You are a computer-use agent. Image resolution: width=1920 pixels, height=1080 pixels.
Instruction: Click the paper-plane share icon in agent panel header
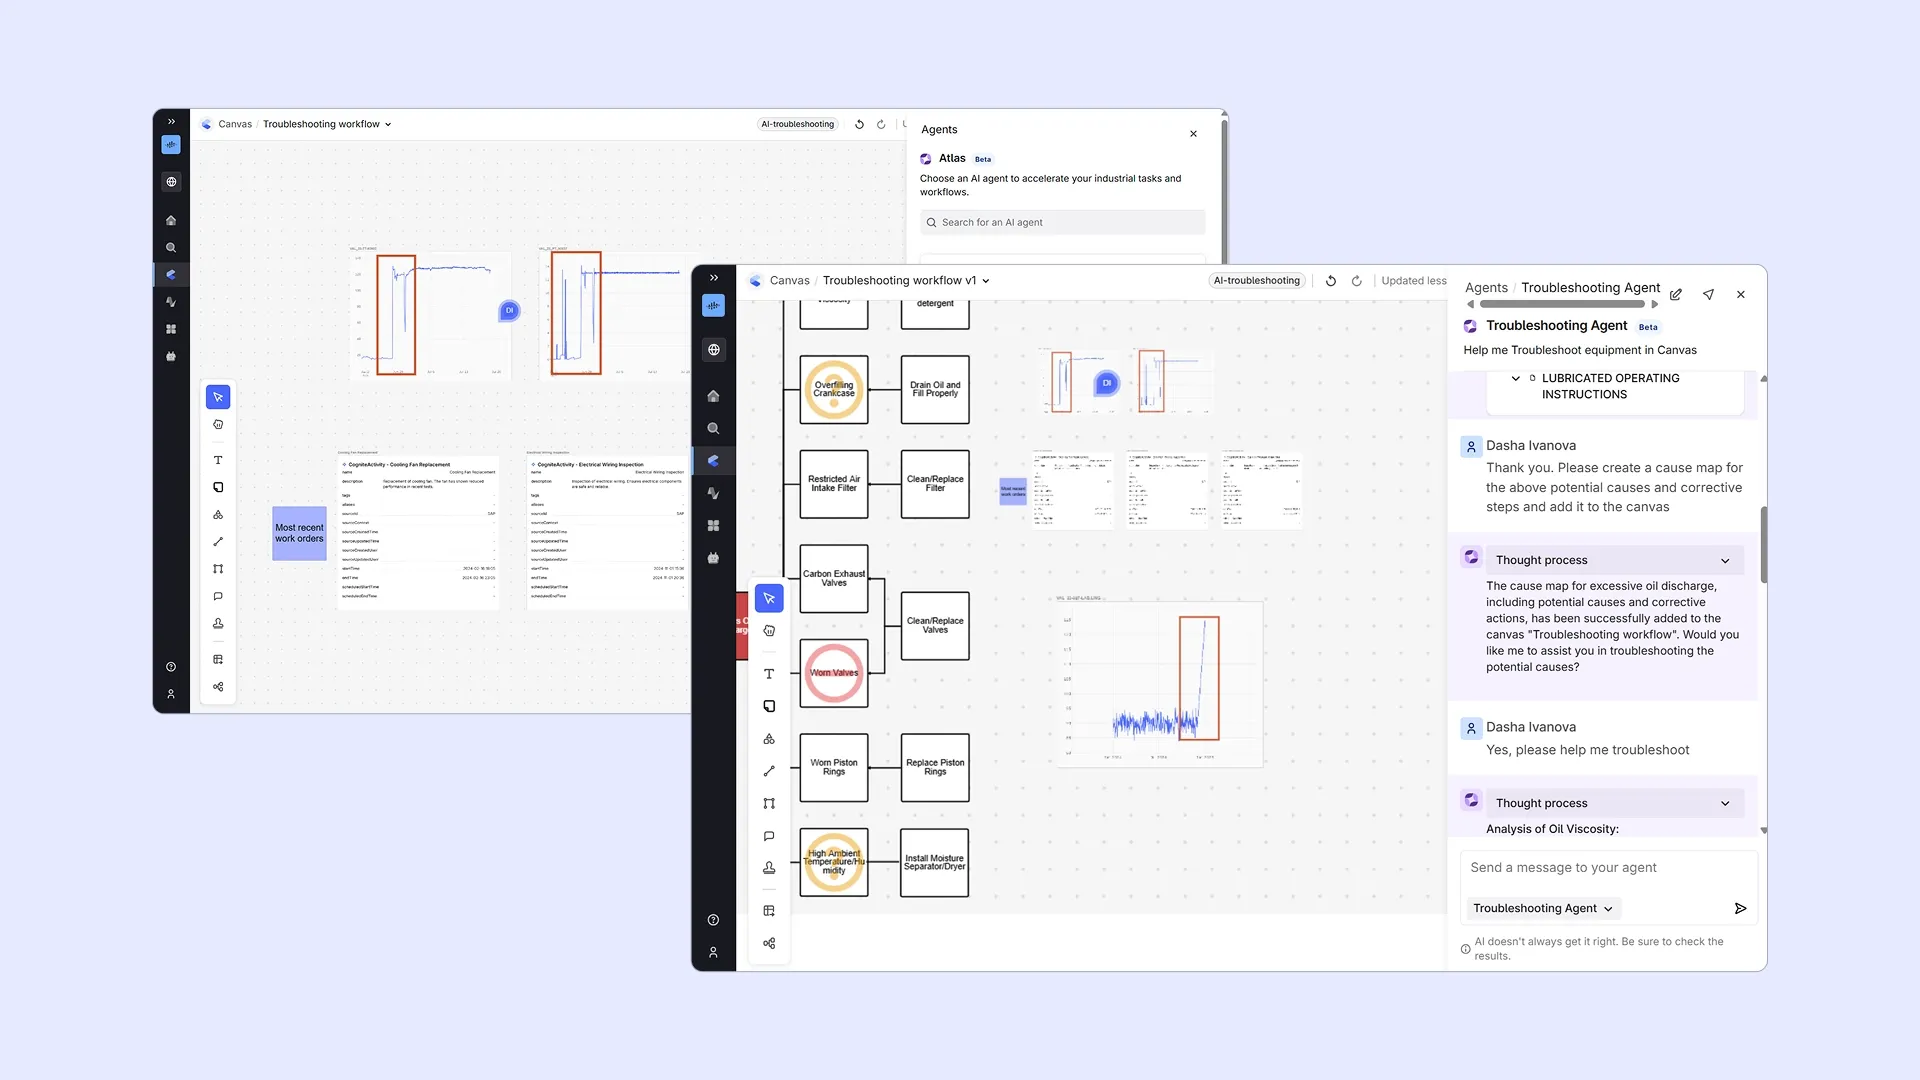[x=1708, y=295]
